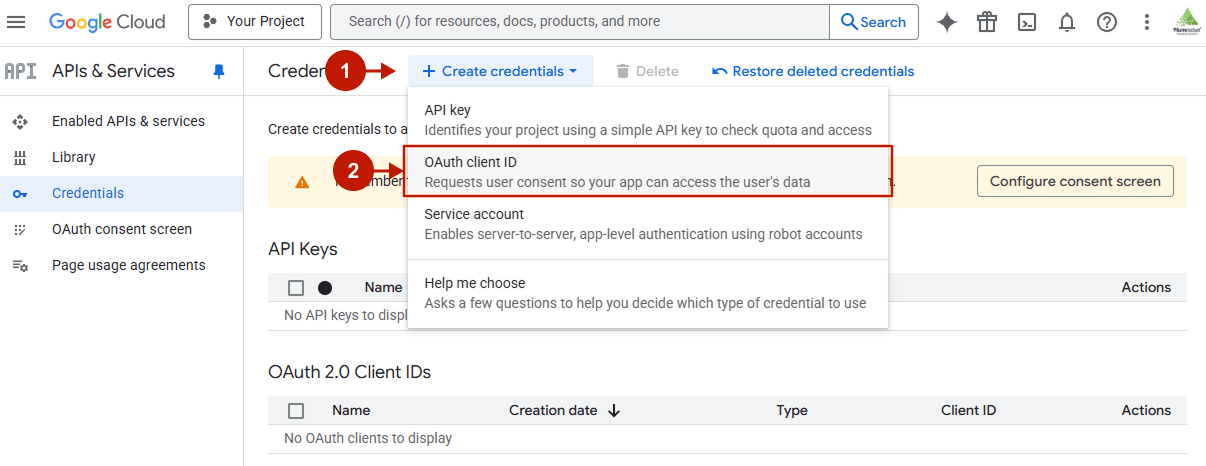This screenshot has width=1206, height=466.
Task: Pick Help me choose option
Action: click(x=648, y=293)
